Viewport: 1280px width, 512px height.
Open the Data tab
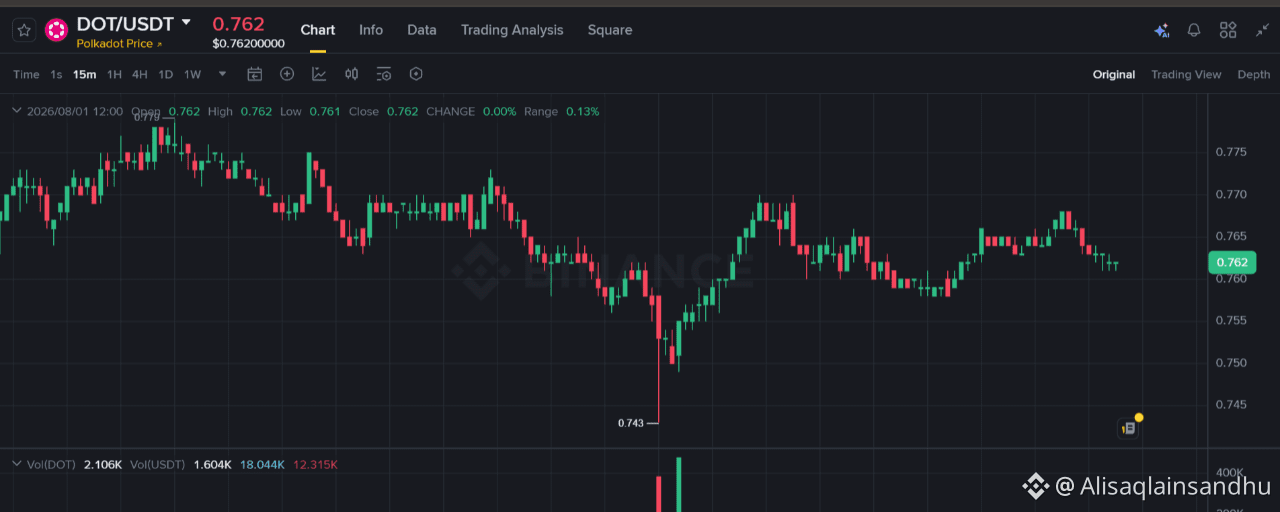422,30
